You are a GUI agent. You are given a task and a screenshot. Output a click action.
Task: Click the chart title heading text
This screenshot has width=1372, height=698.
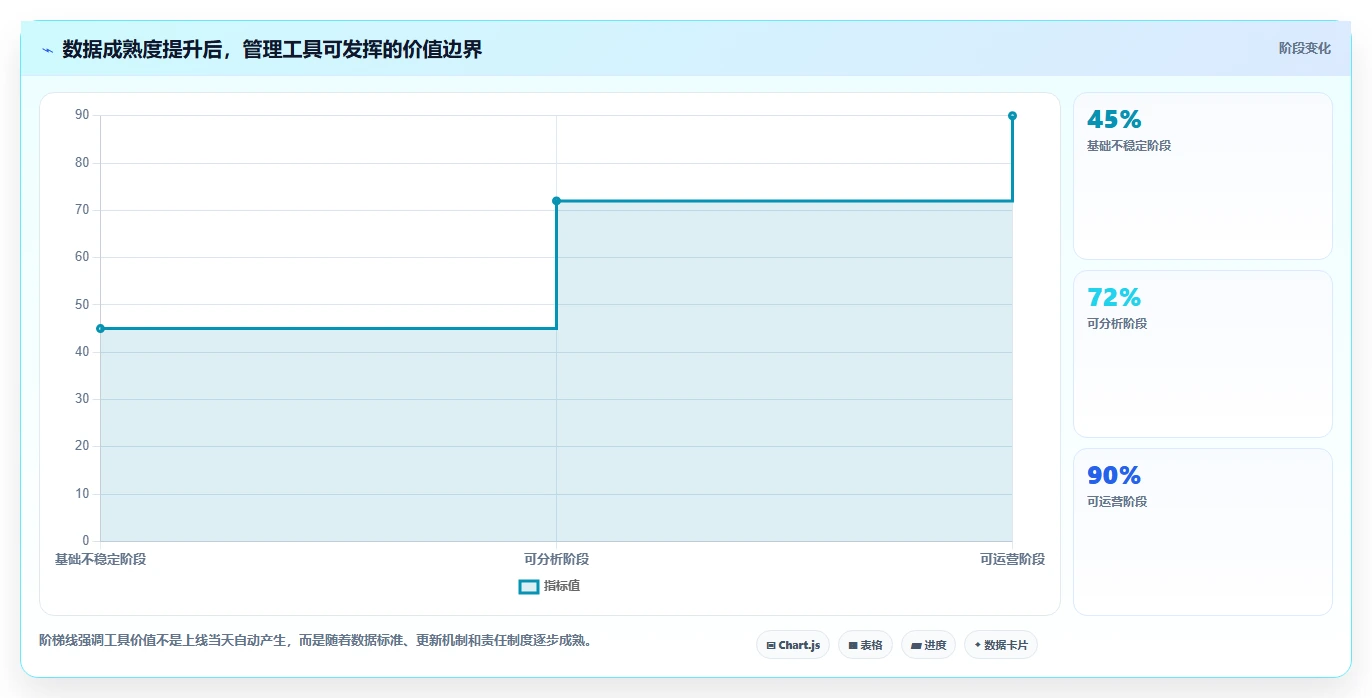pos(272,49)
